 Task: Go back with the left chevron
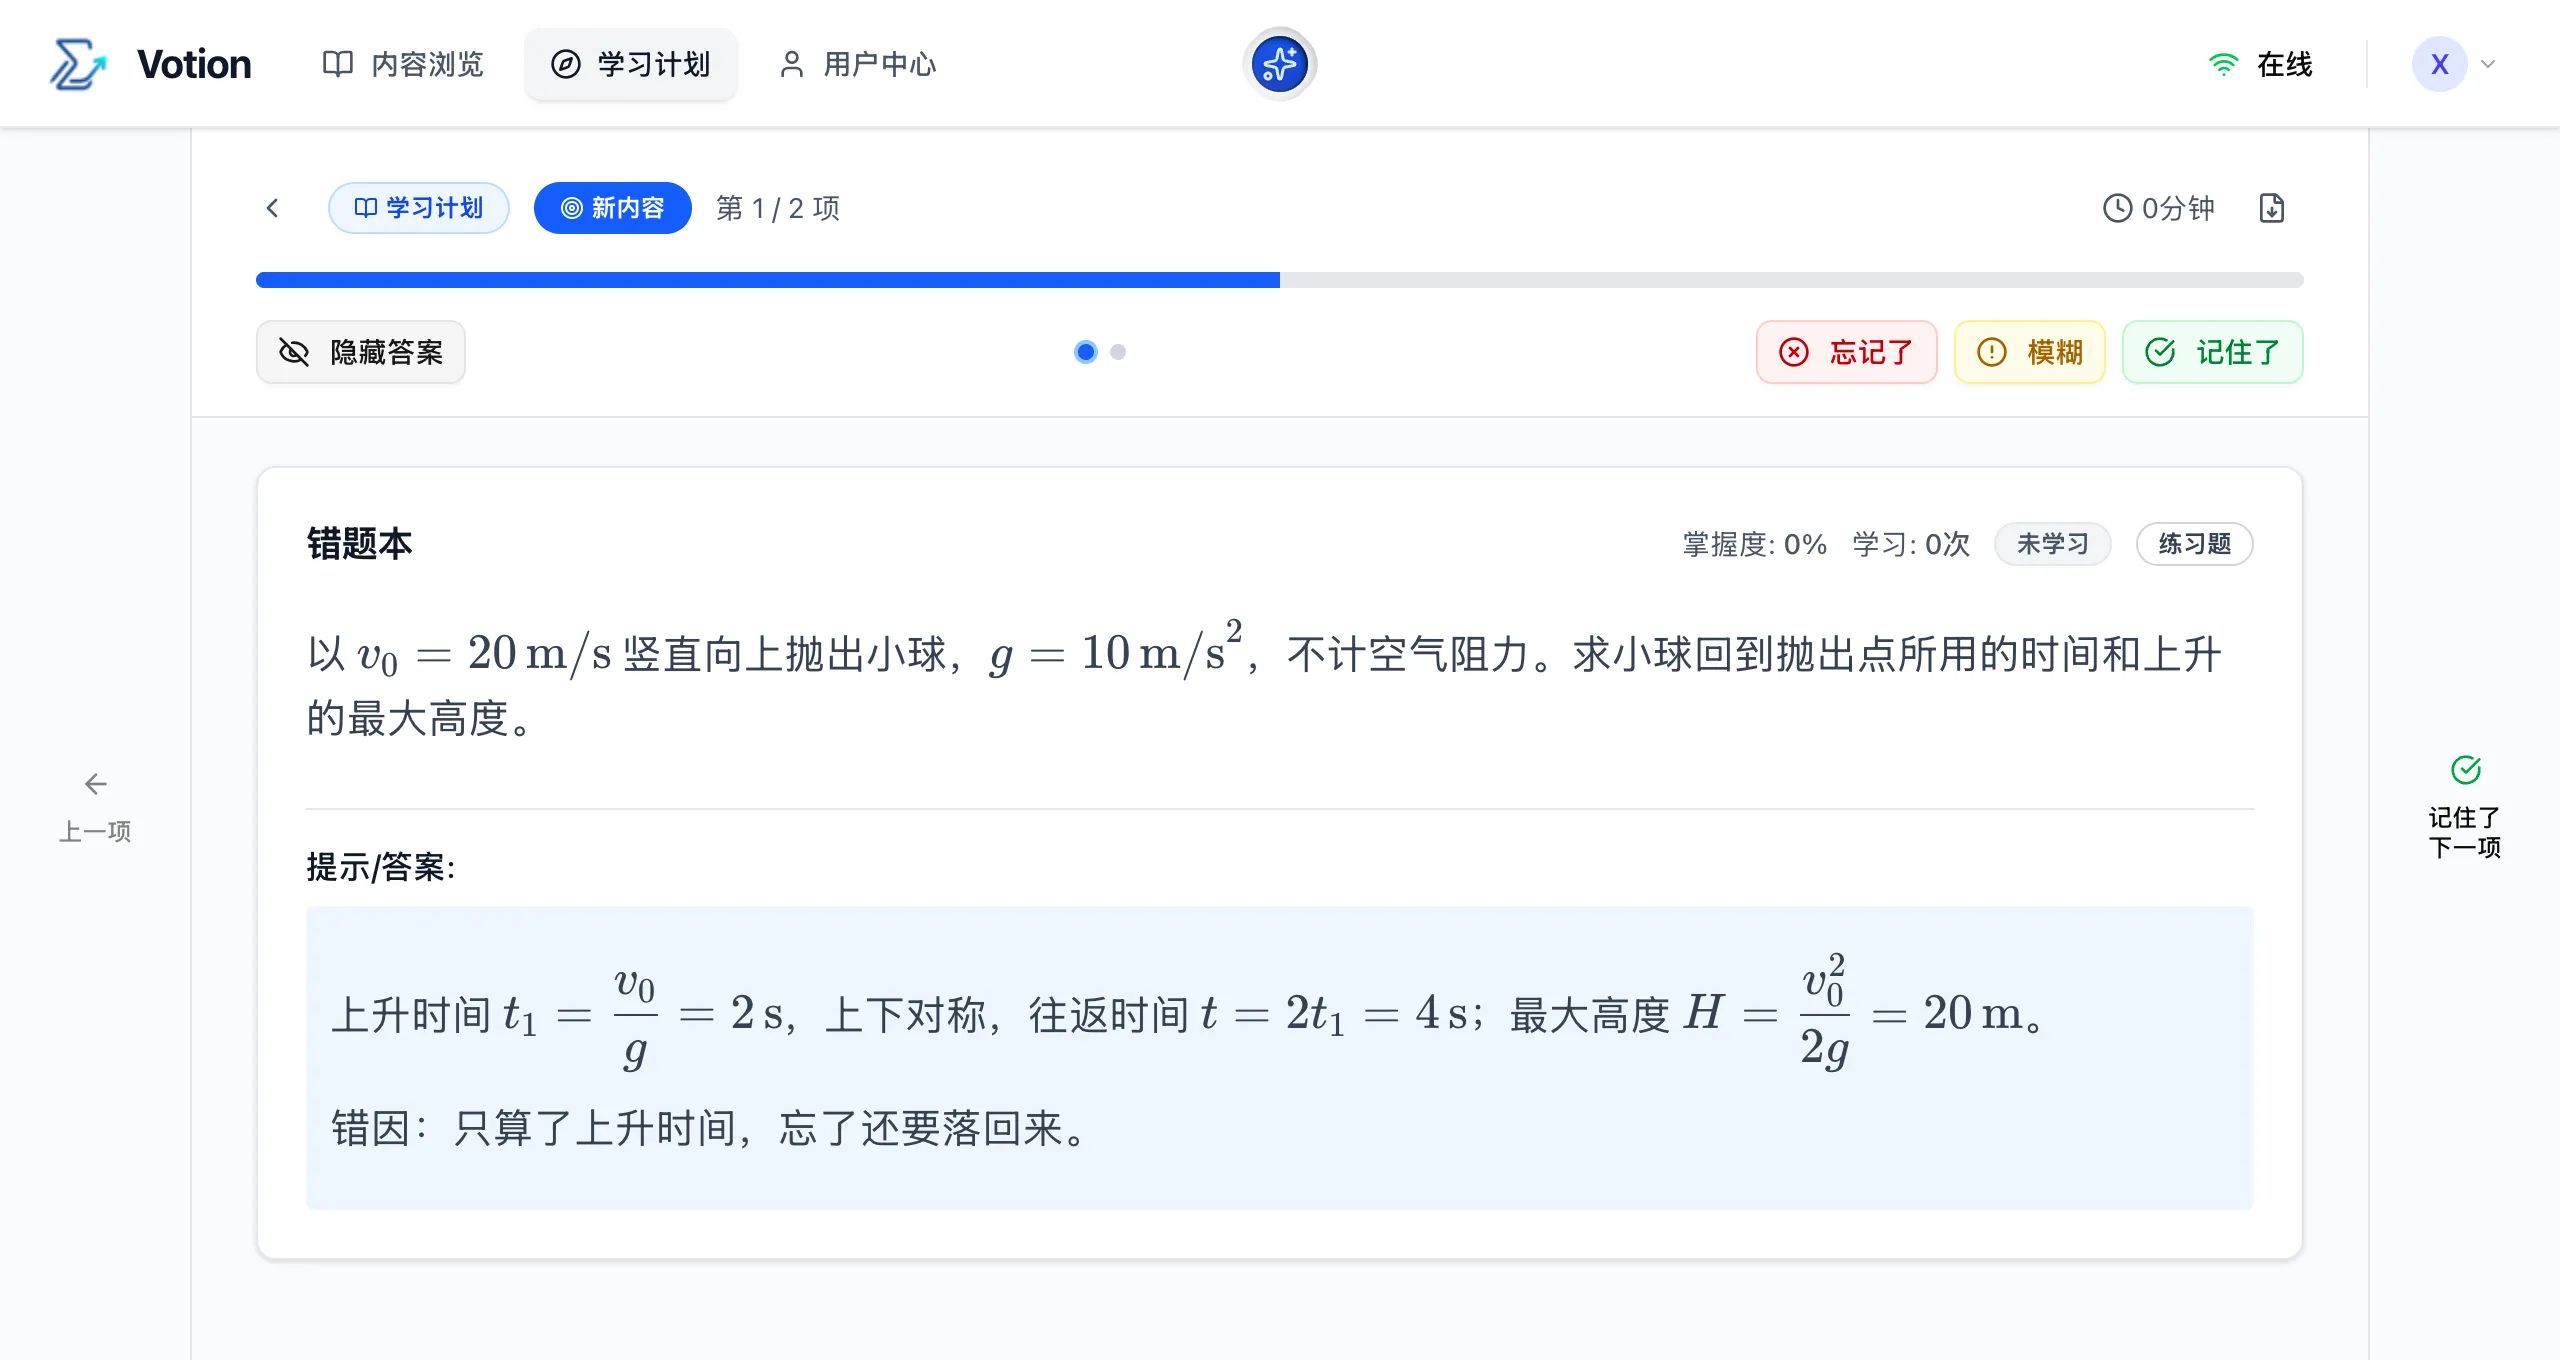(272, 208)
